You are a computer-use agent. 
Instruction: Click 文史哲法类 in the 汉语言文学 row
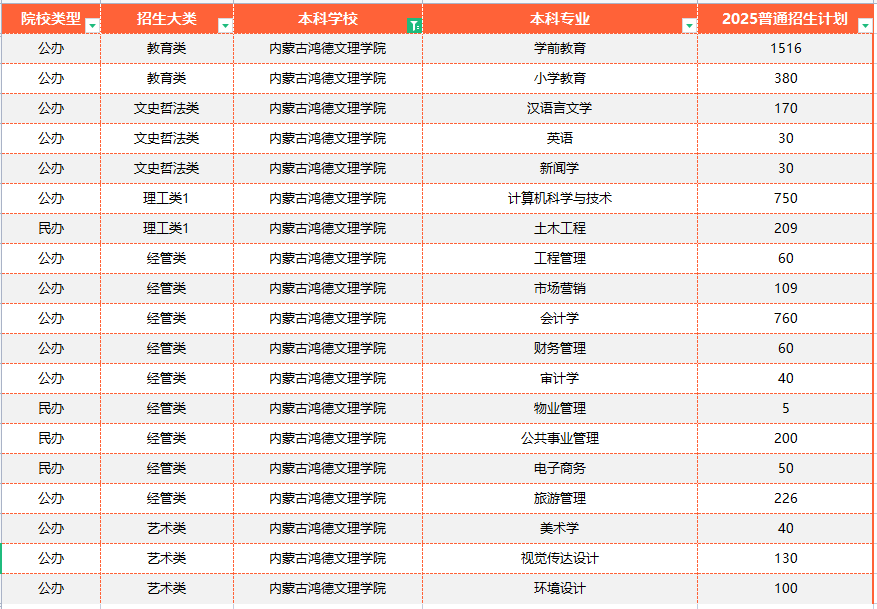point(166,108)
